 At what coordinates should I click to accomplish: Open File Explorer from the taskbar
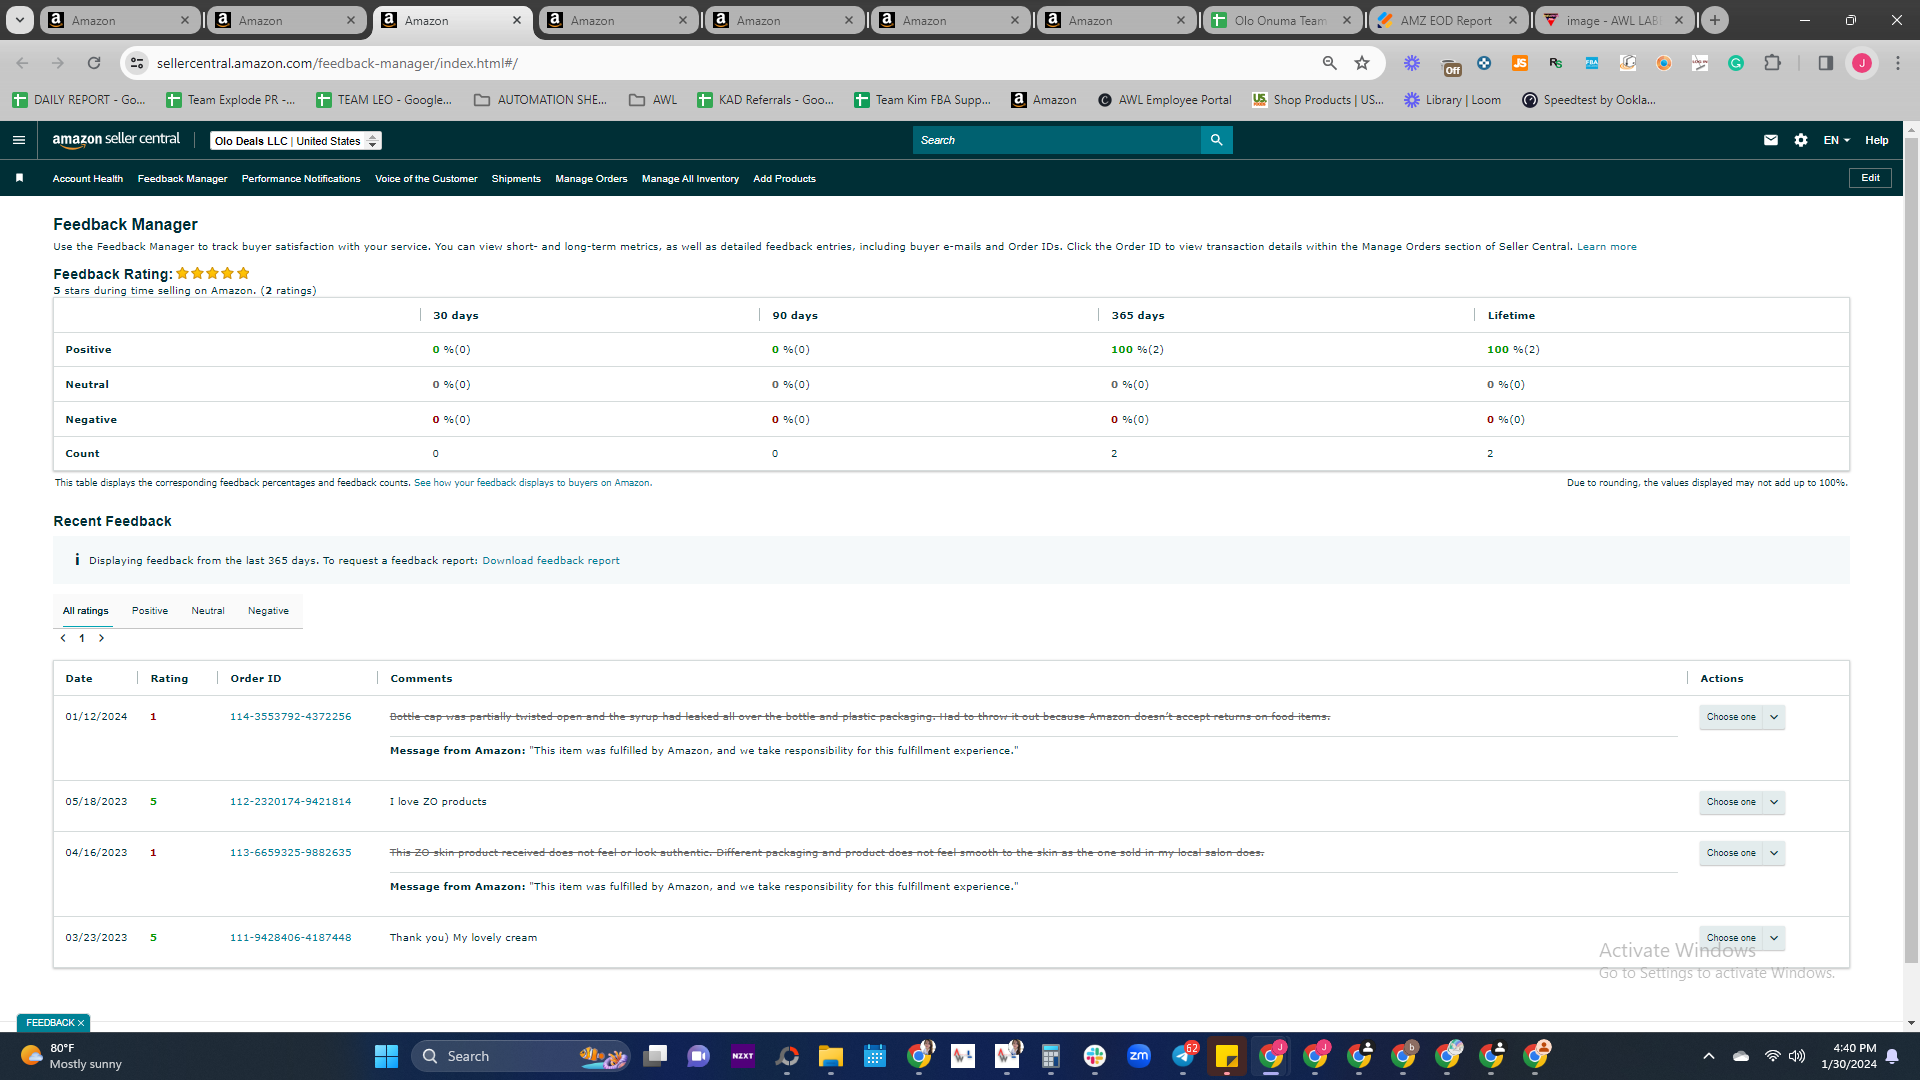click(x=831, y=1056)
